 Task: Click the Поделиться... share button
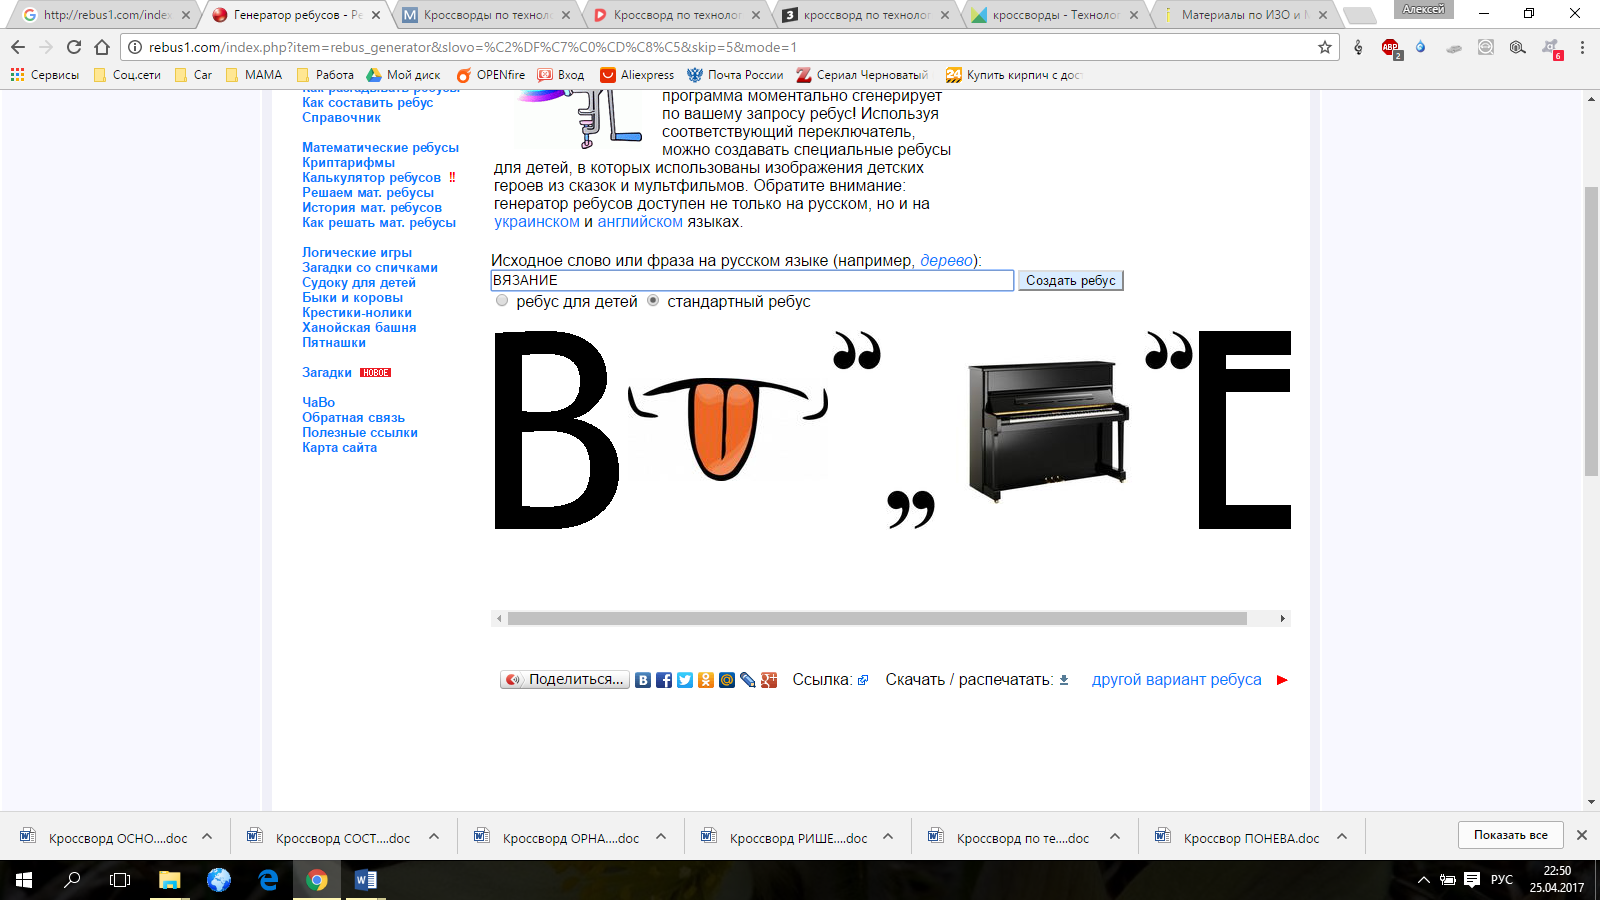565,680
